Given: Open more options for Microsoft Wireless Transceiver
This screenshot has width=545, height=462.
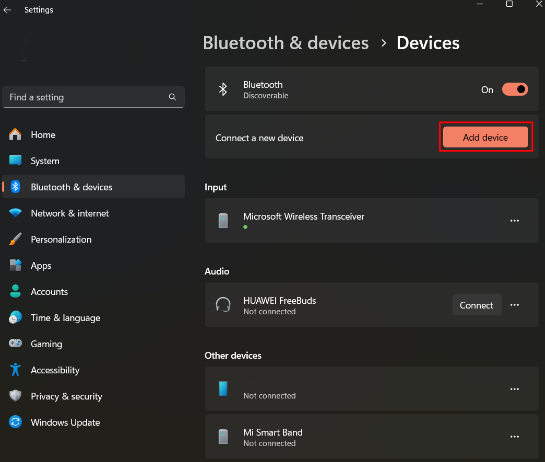Looking at the screenshot, I should [514, 221].
